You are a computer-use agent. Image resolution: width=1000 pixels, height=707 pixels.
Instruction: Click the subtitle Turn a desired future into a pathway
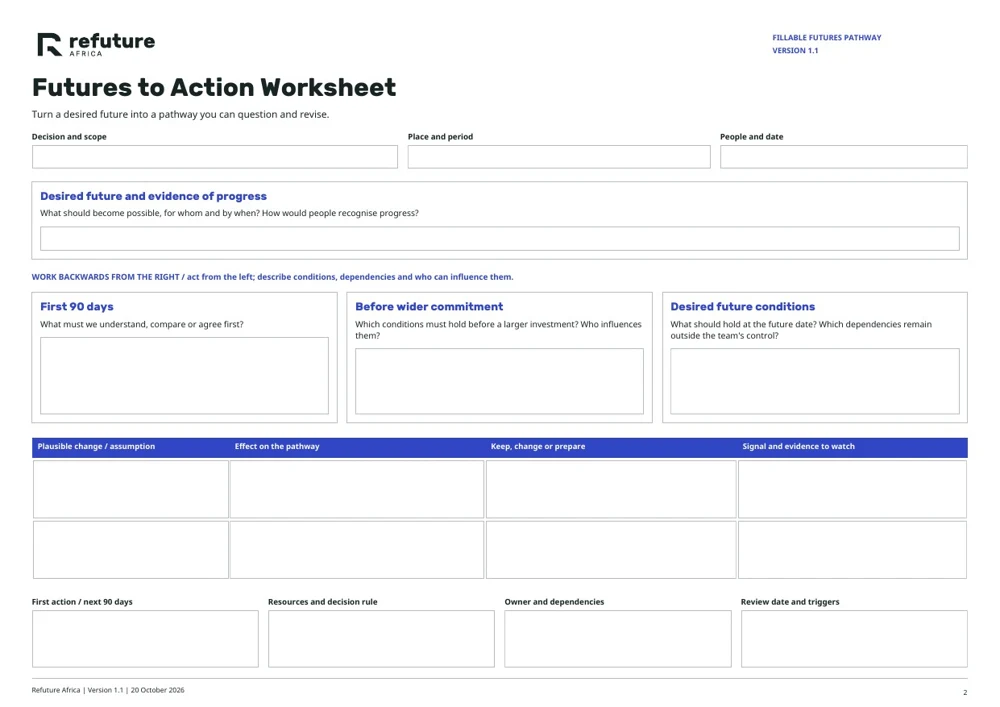point(180,114)
